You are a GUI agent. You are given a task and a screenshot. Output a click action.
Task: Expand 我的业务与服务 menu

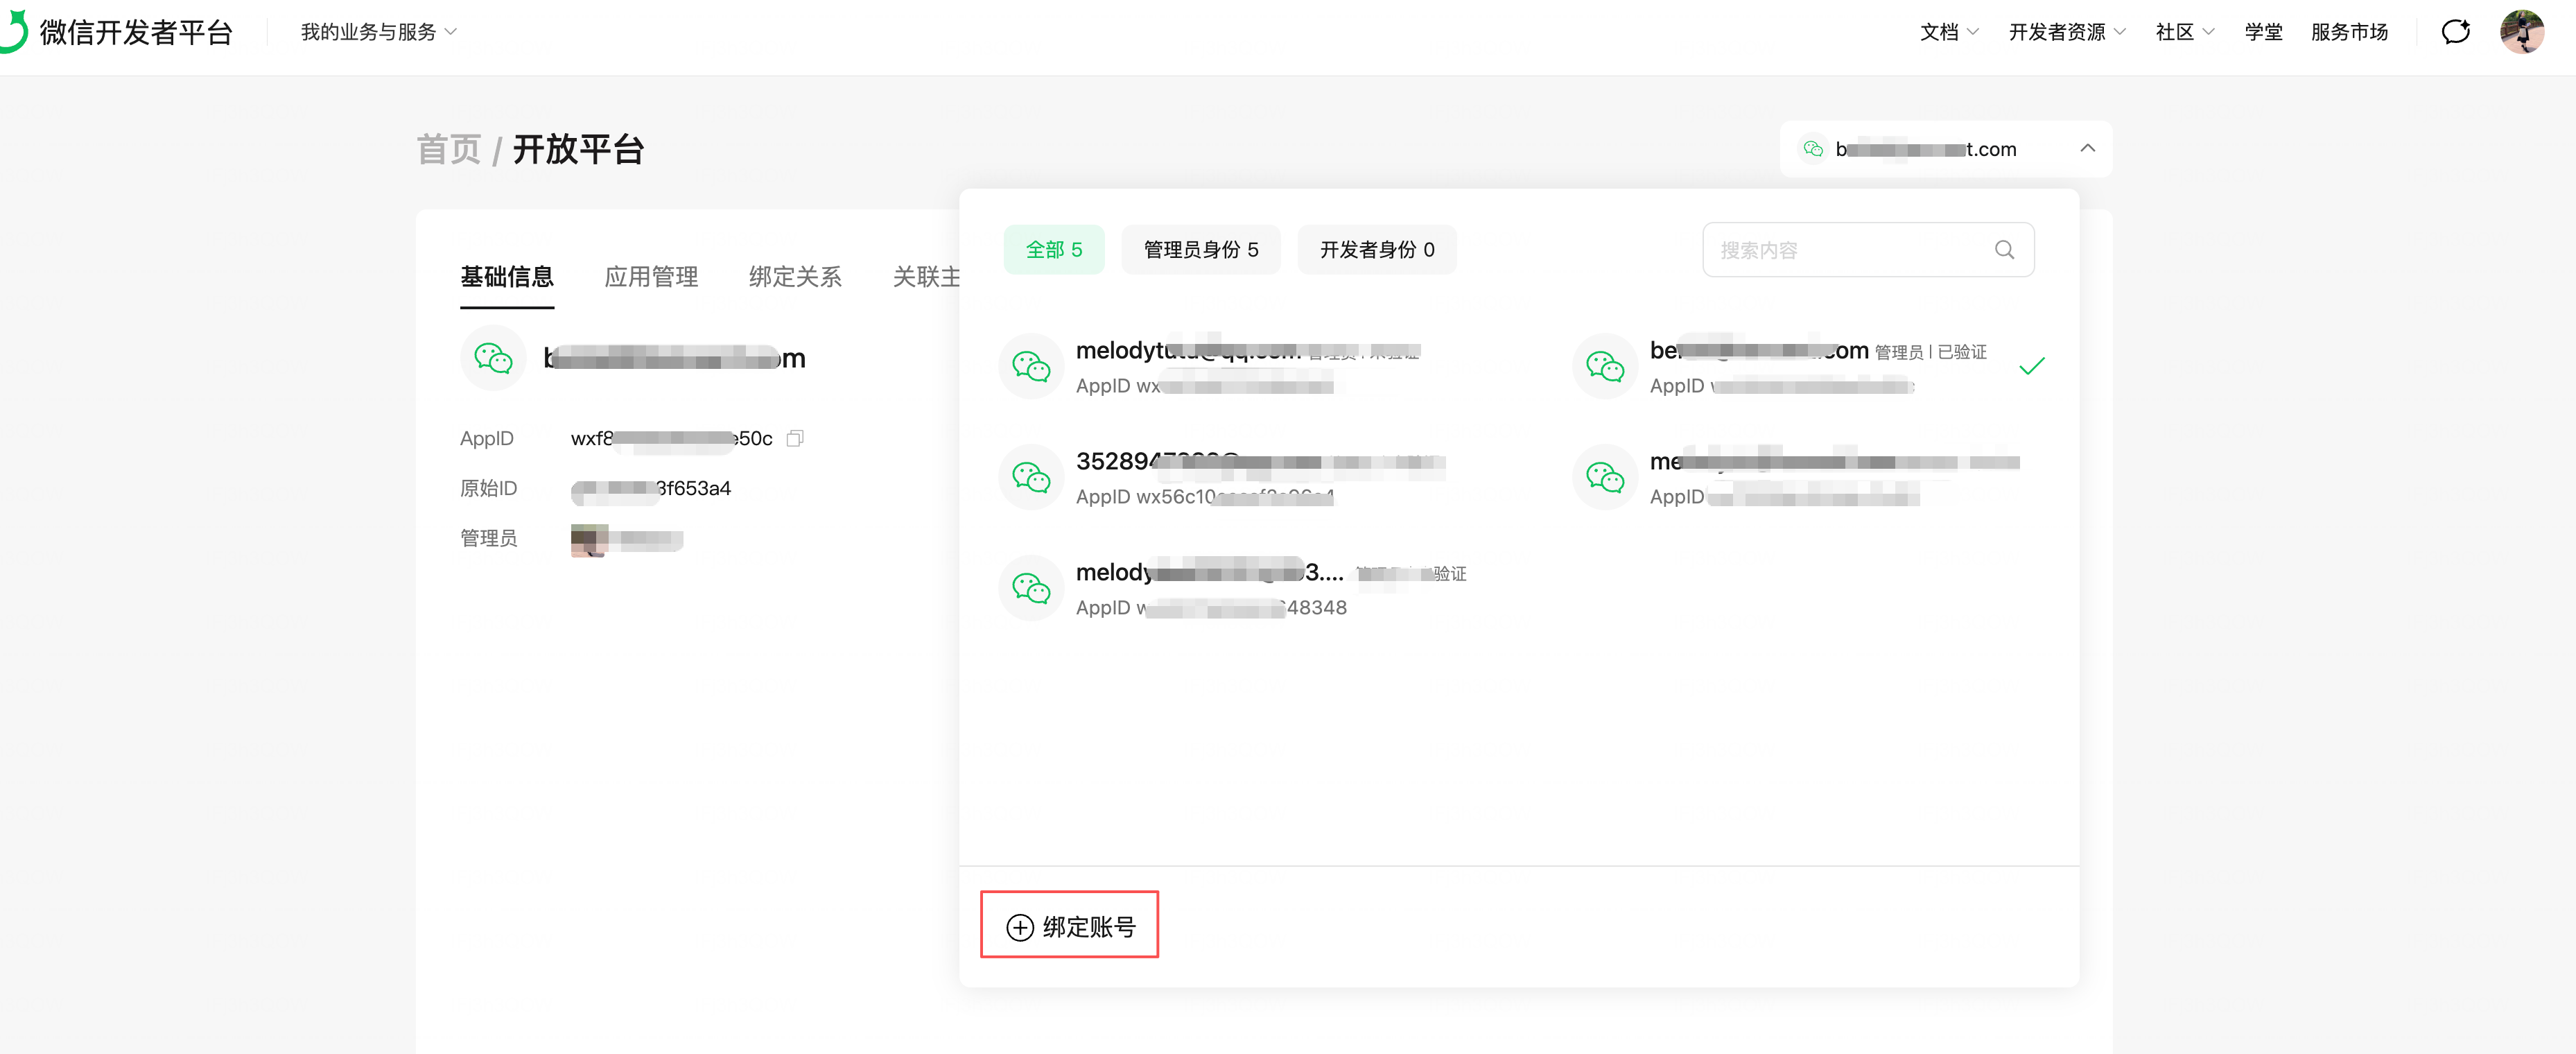(378, 32)
